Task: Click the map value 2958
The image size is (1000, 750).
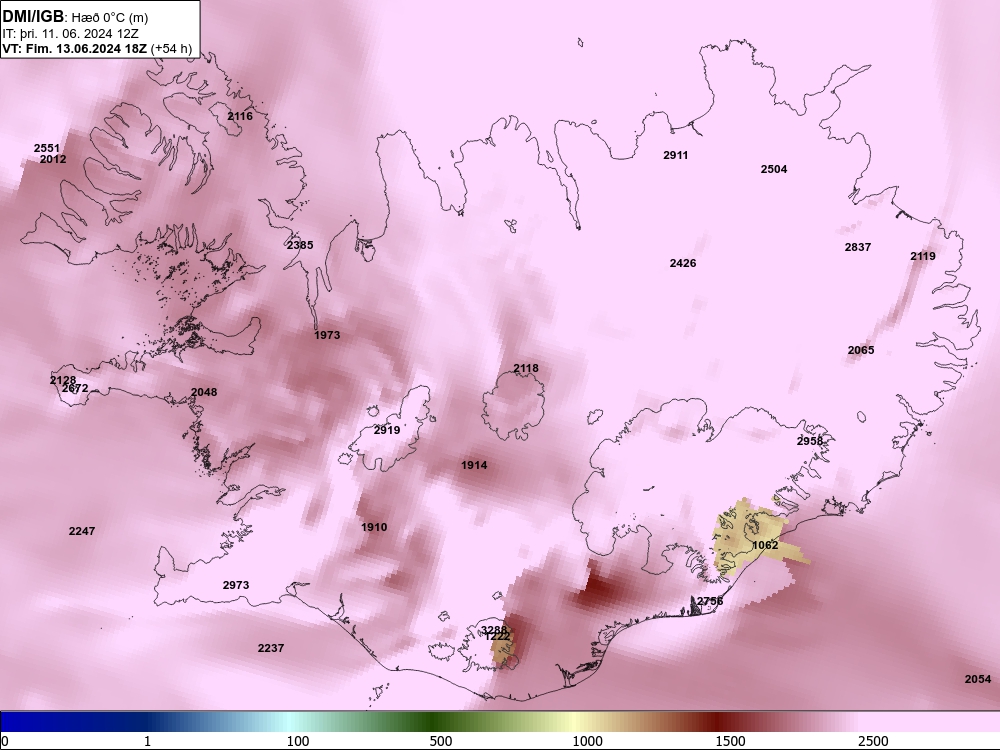Action: 810,441
